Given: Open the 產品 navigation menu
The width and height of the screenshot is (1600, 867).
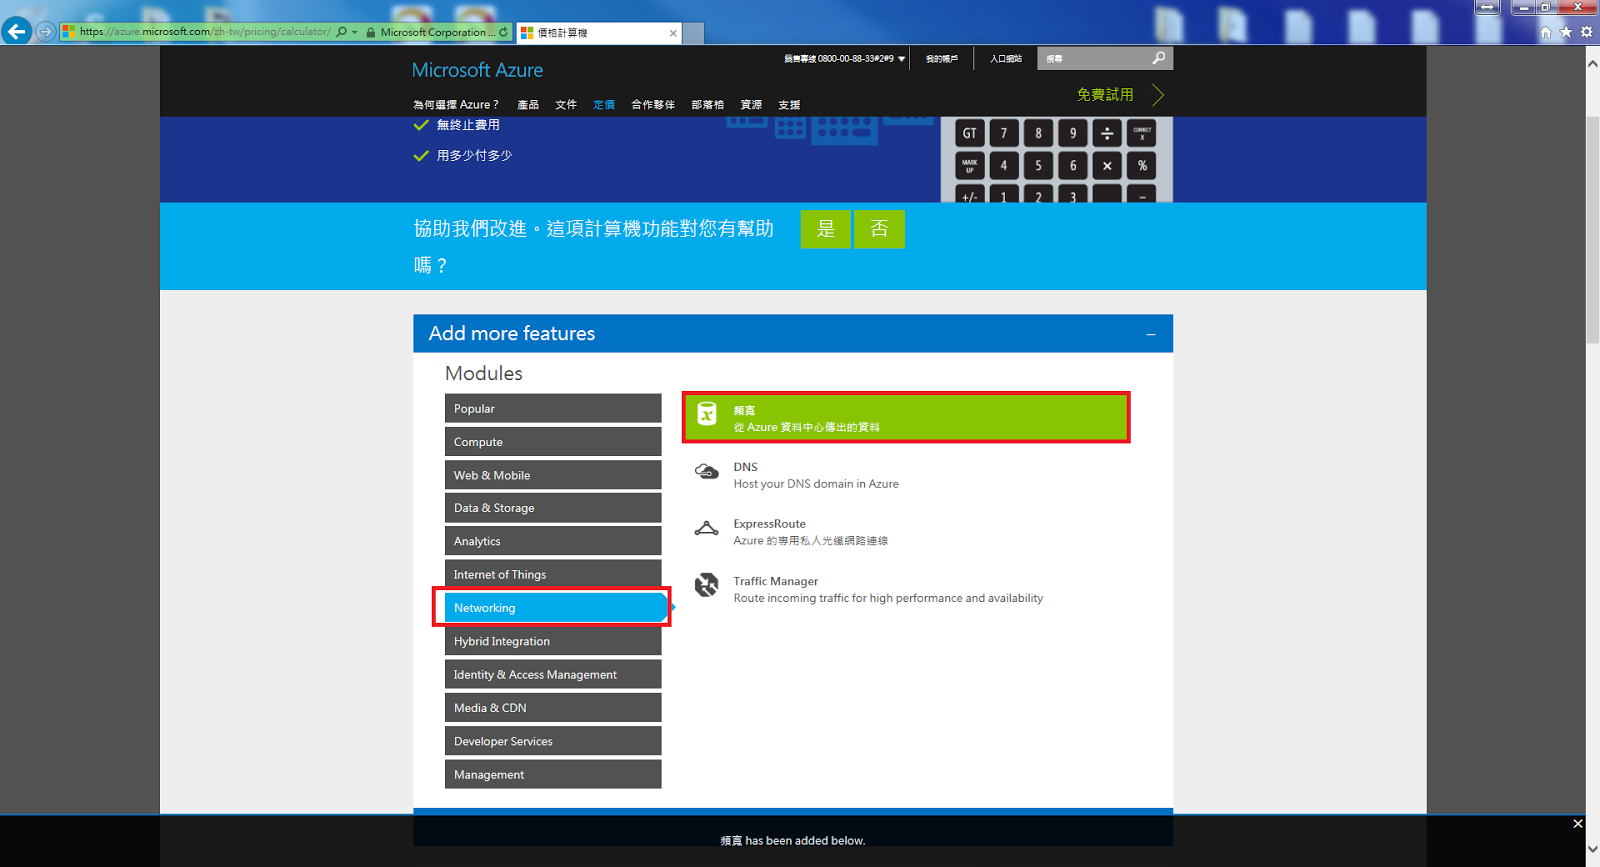Looking at the screenshot, I should tap(528, 104).
